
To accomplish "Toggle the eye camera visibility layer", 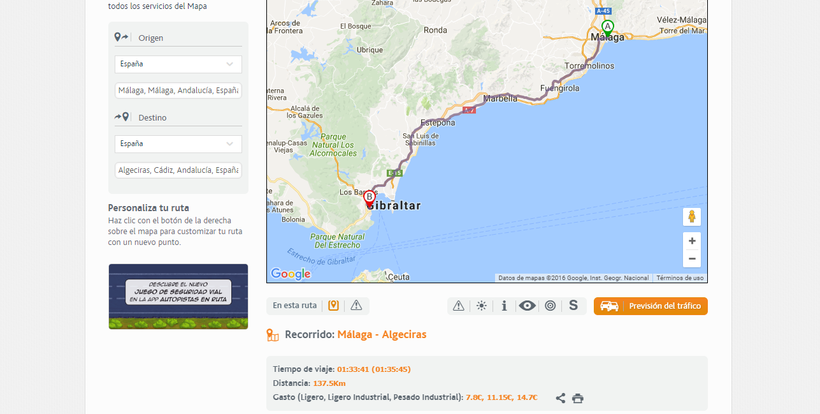I will [x=527, y=306].
